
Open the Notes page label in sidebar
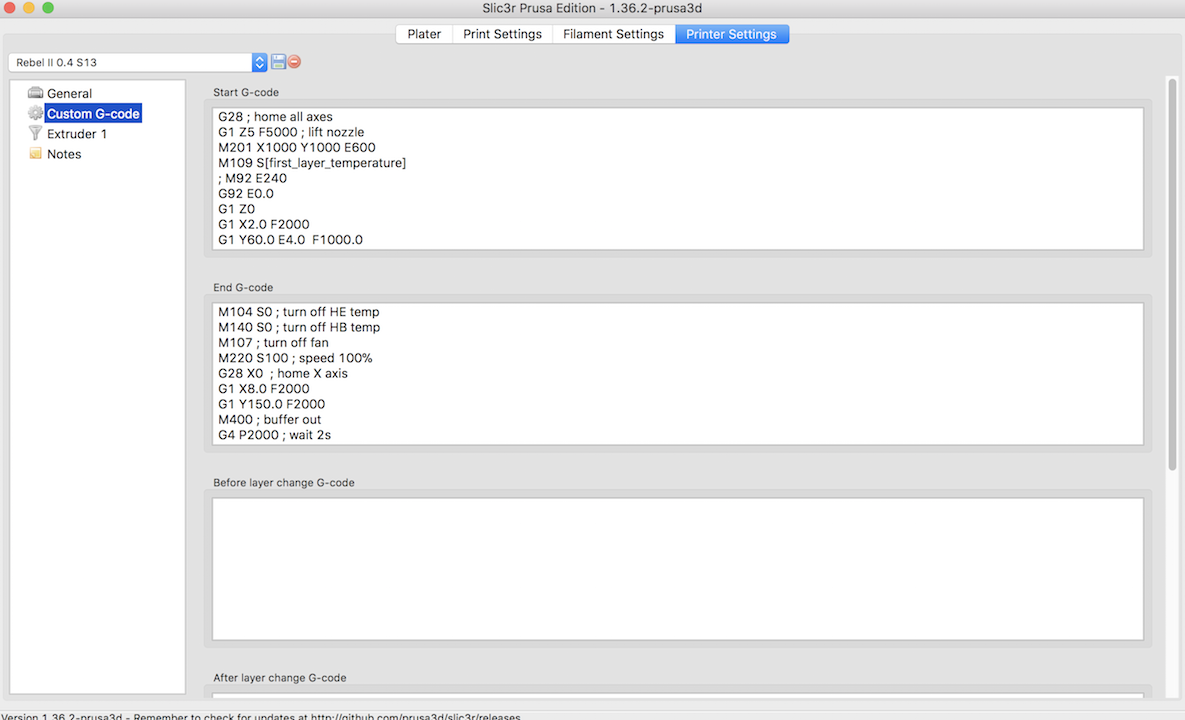point(64,154)
